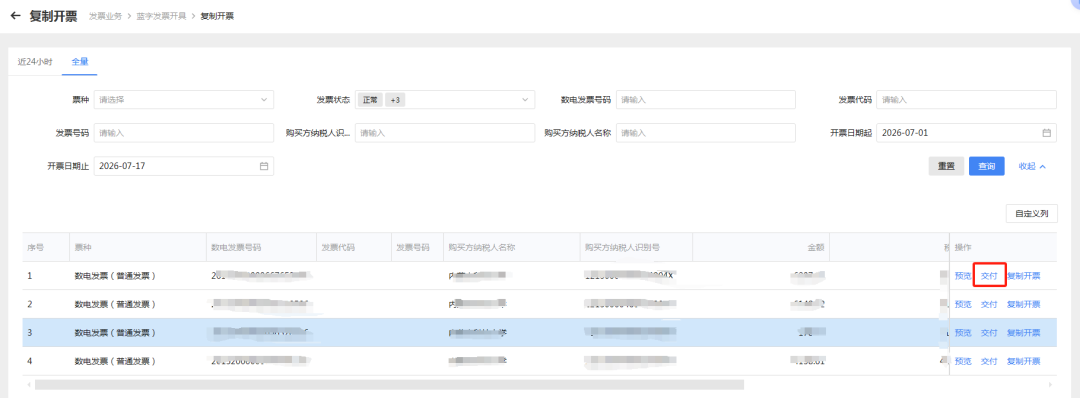Image resolution: width=1080 pixels, height=398 pixels.
Task: Focus the 数电发票号码 input field
Action: click(705, 100)
